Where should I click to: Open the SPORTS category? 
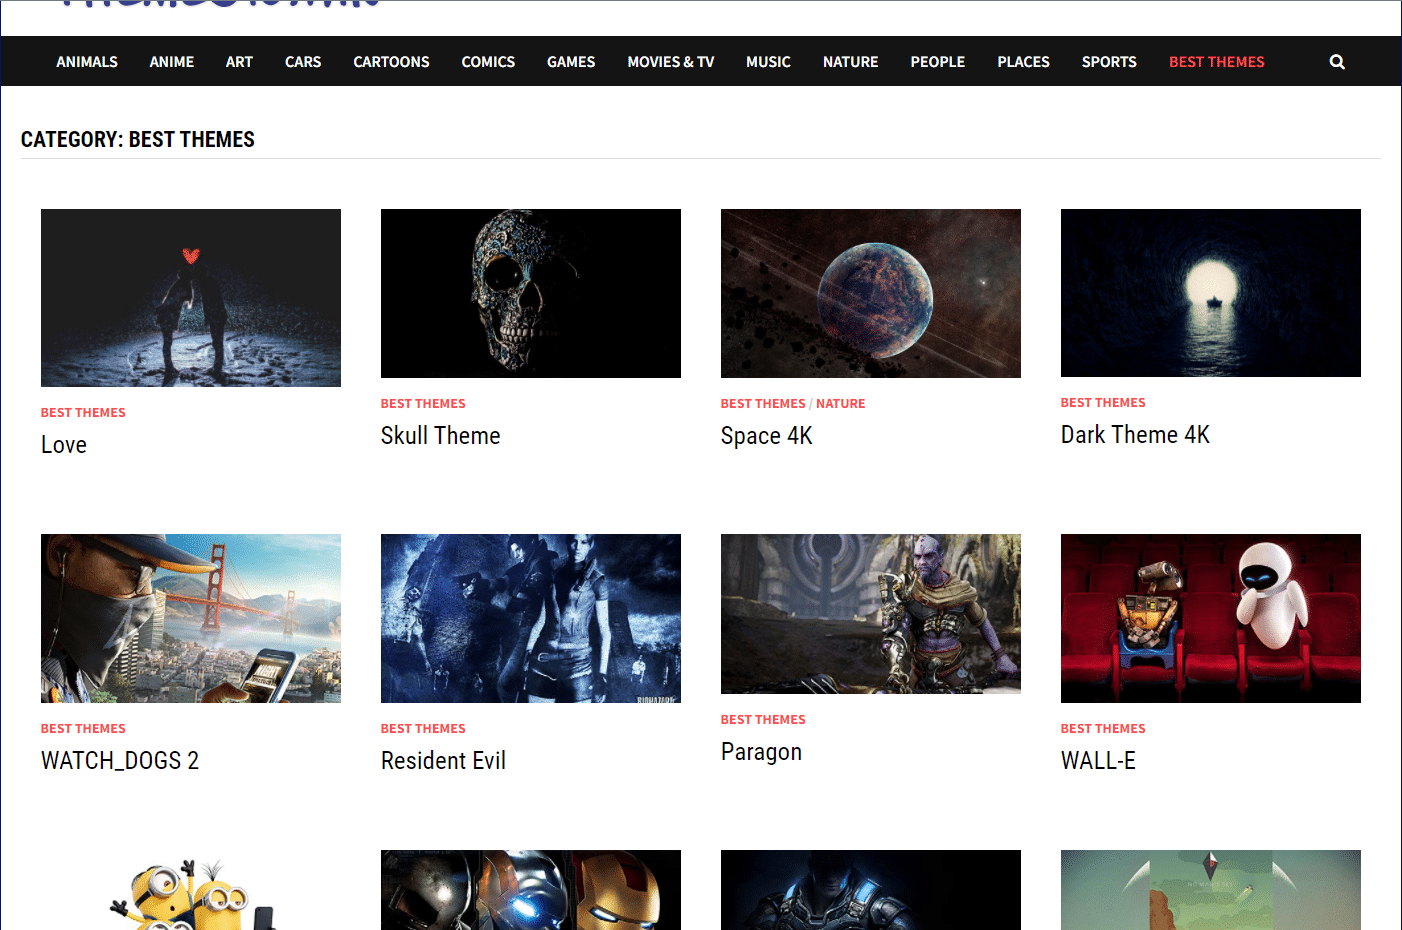1109,62
